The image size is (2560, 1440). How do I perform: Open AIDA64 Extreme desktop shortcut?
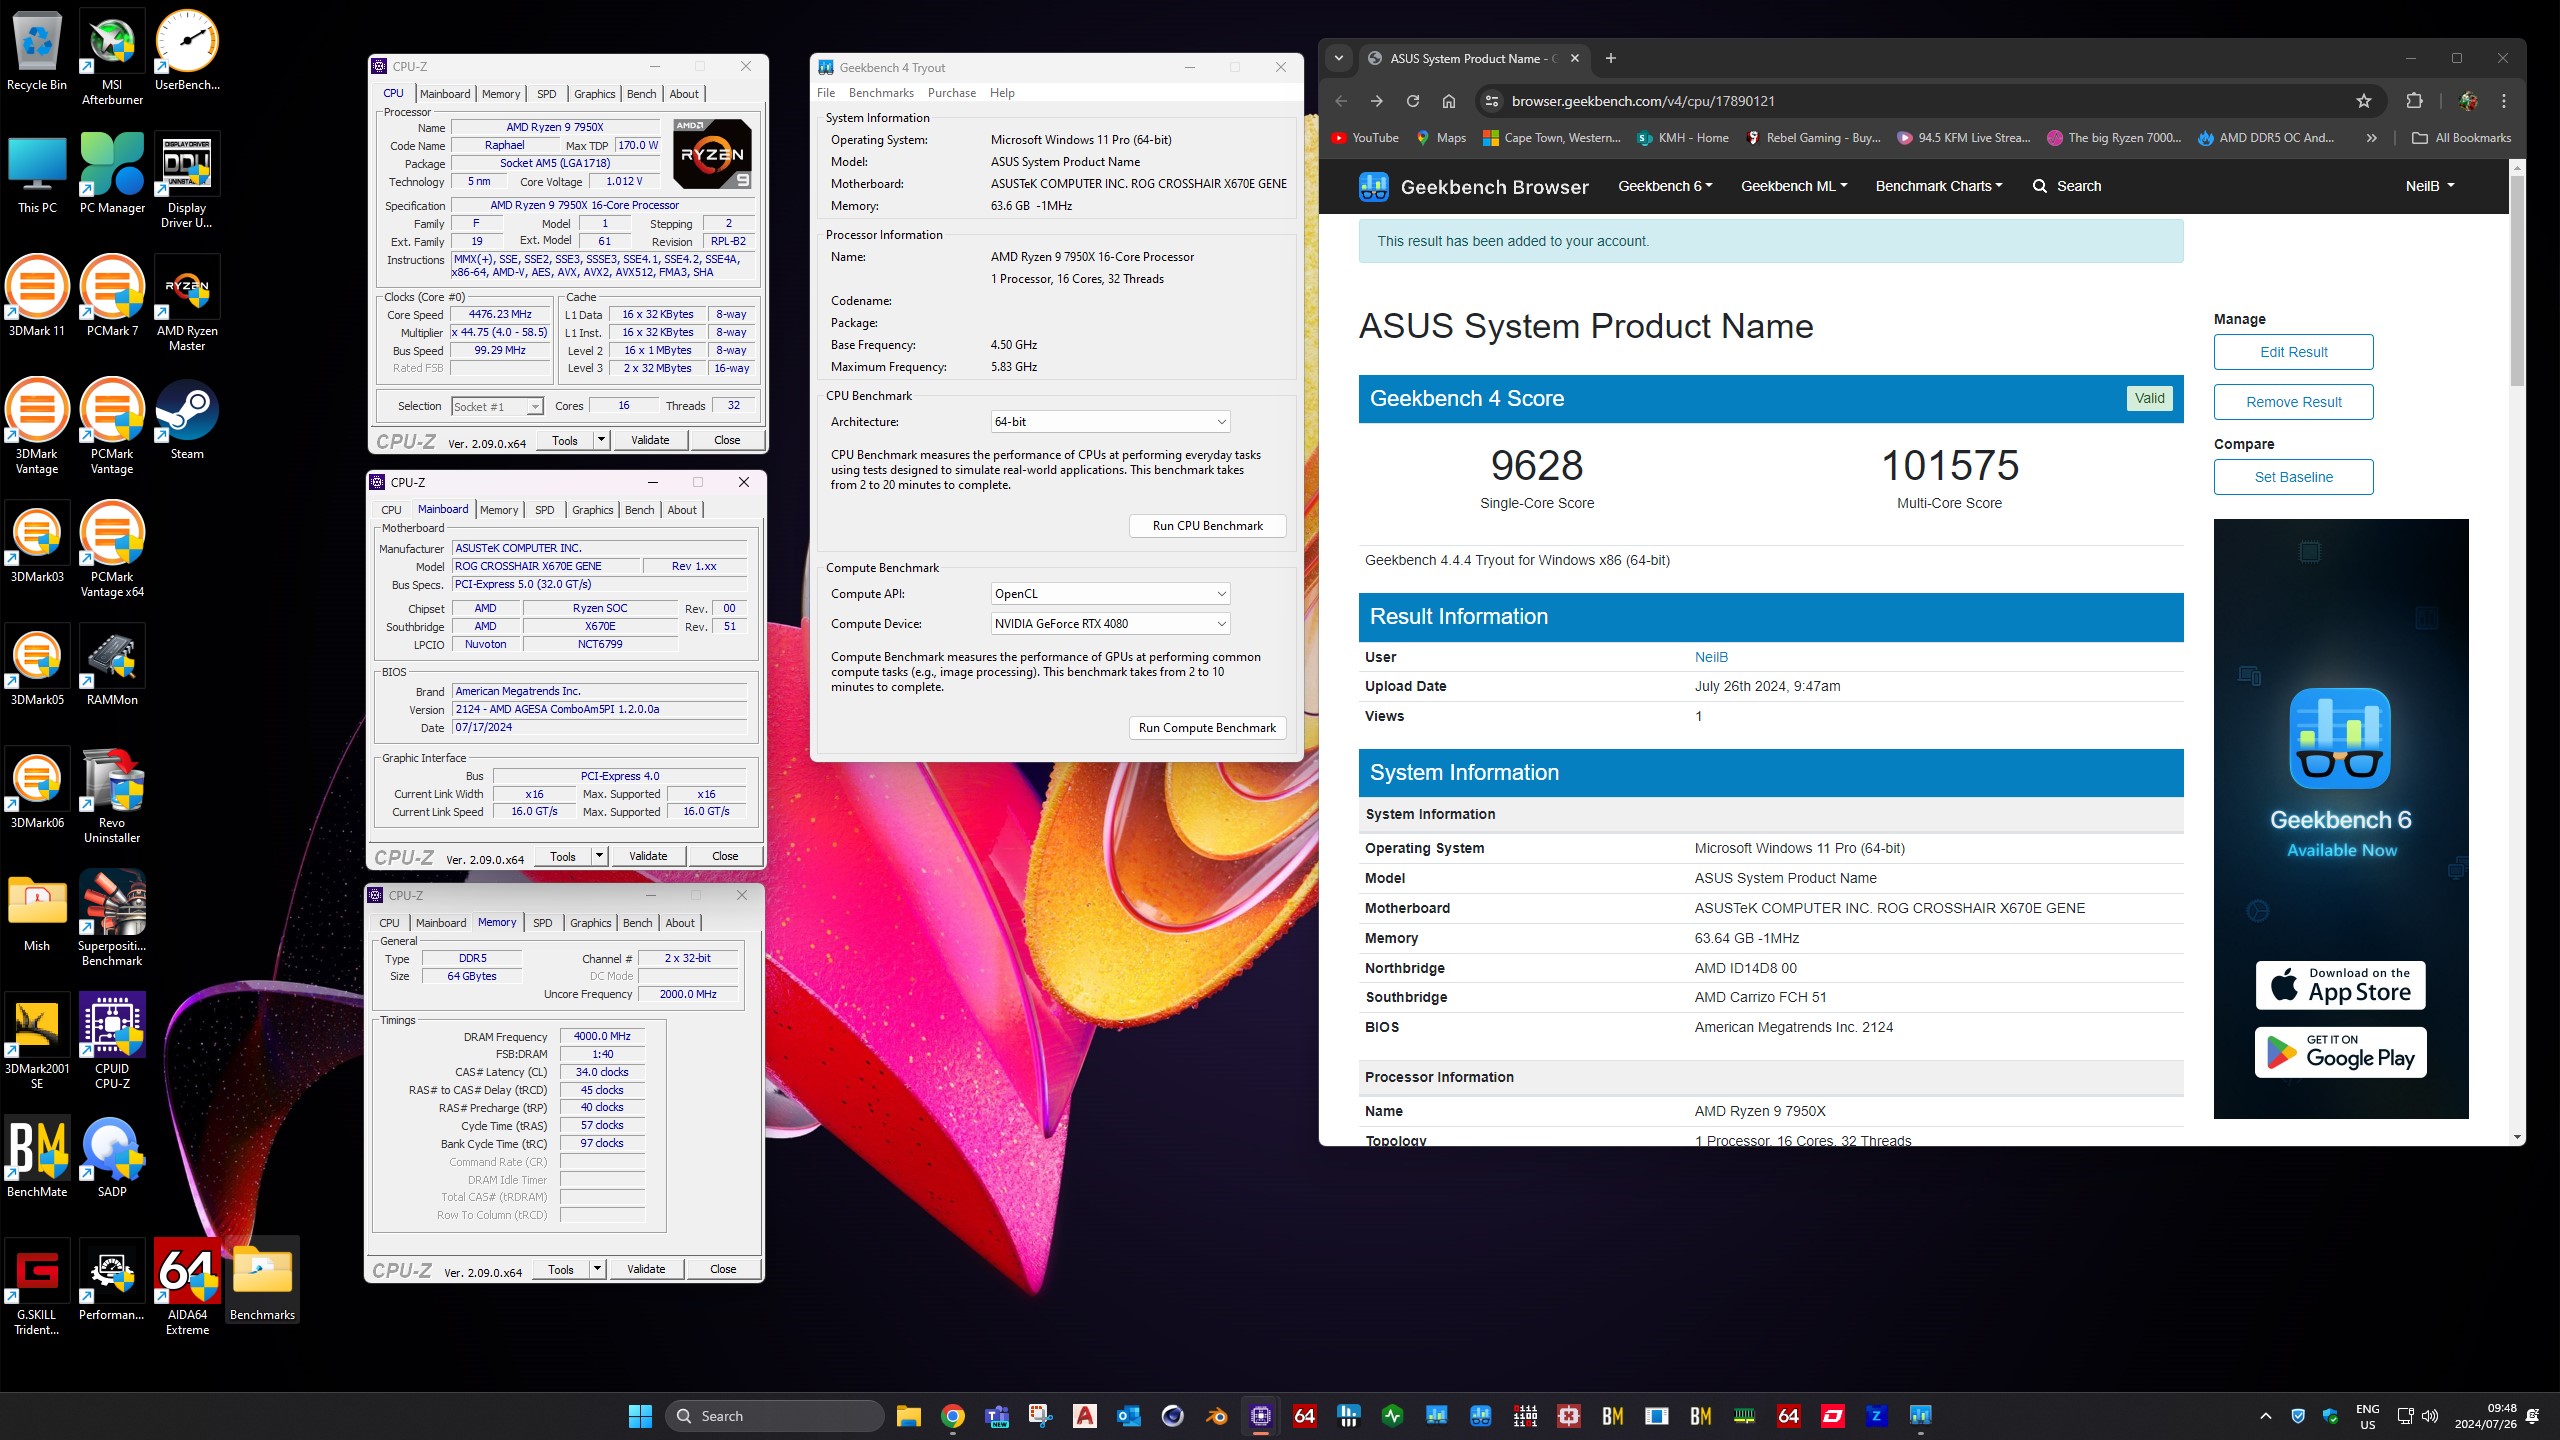pyautogui.click(x=187, y=1287)
